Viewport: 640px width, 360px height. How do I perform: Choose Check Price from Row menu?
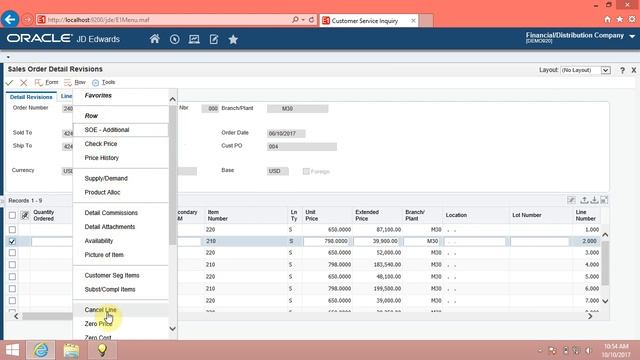pos(121,144)
